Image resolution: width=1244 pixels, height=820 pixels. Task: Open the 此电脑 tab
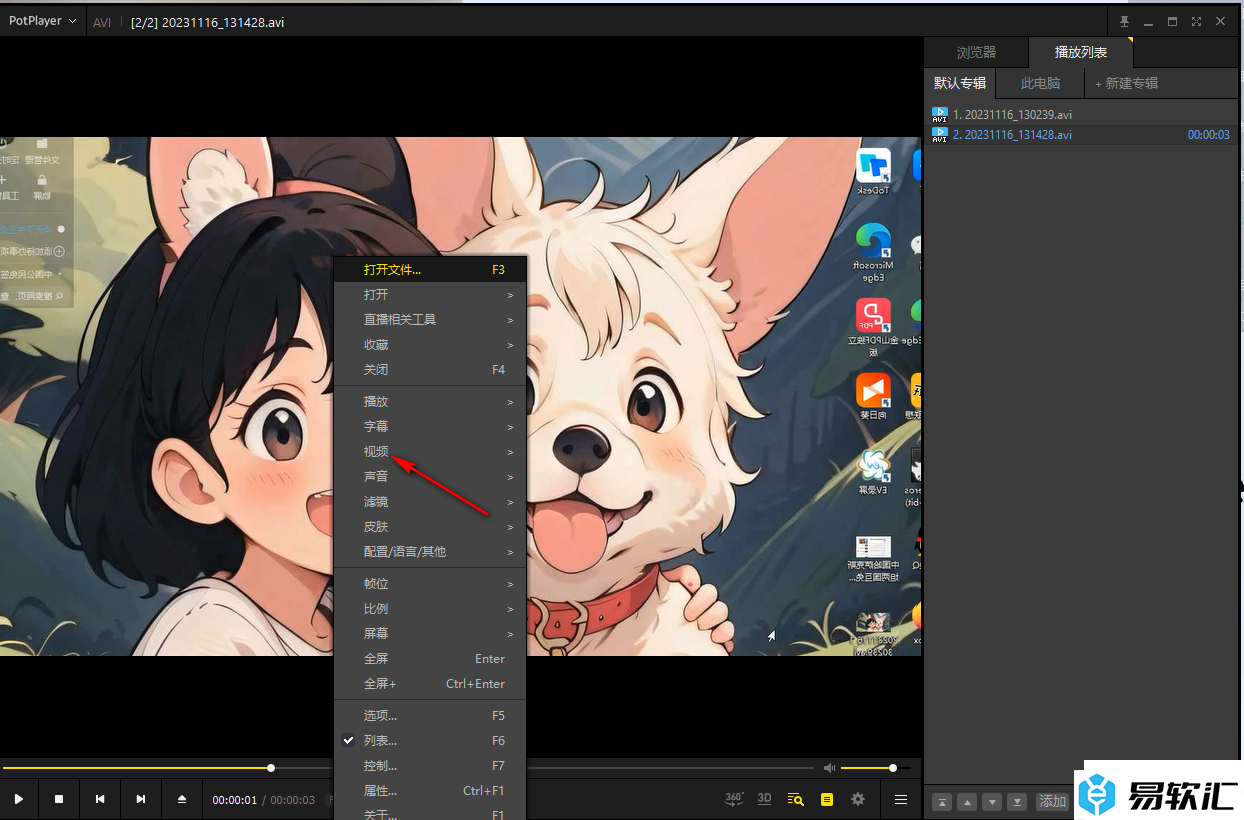pos(1040,83)
